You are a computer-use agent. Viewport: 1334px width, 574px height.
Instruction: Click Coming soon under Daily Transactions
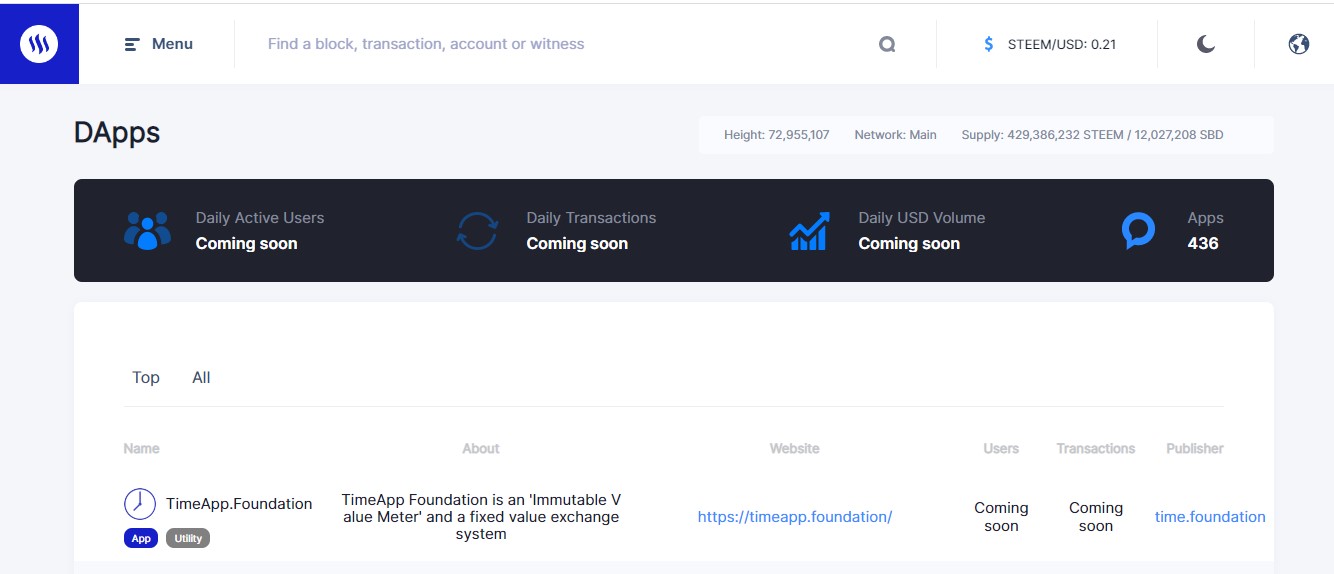tap(577, 243)
